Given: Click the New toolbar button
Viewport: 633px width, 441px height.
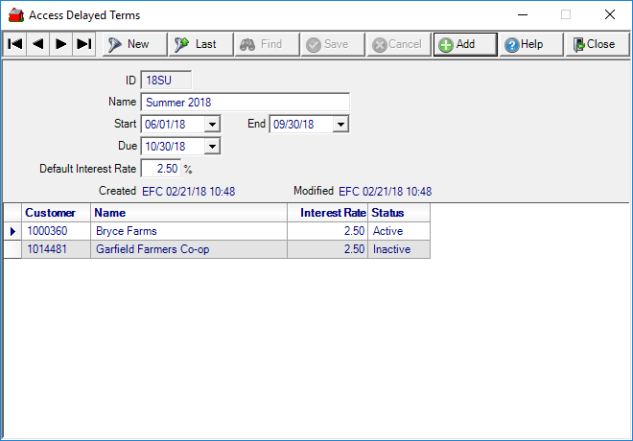Looking at the screenshot, I should [x=128, y=44].
